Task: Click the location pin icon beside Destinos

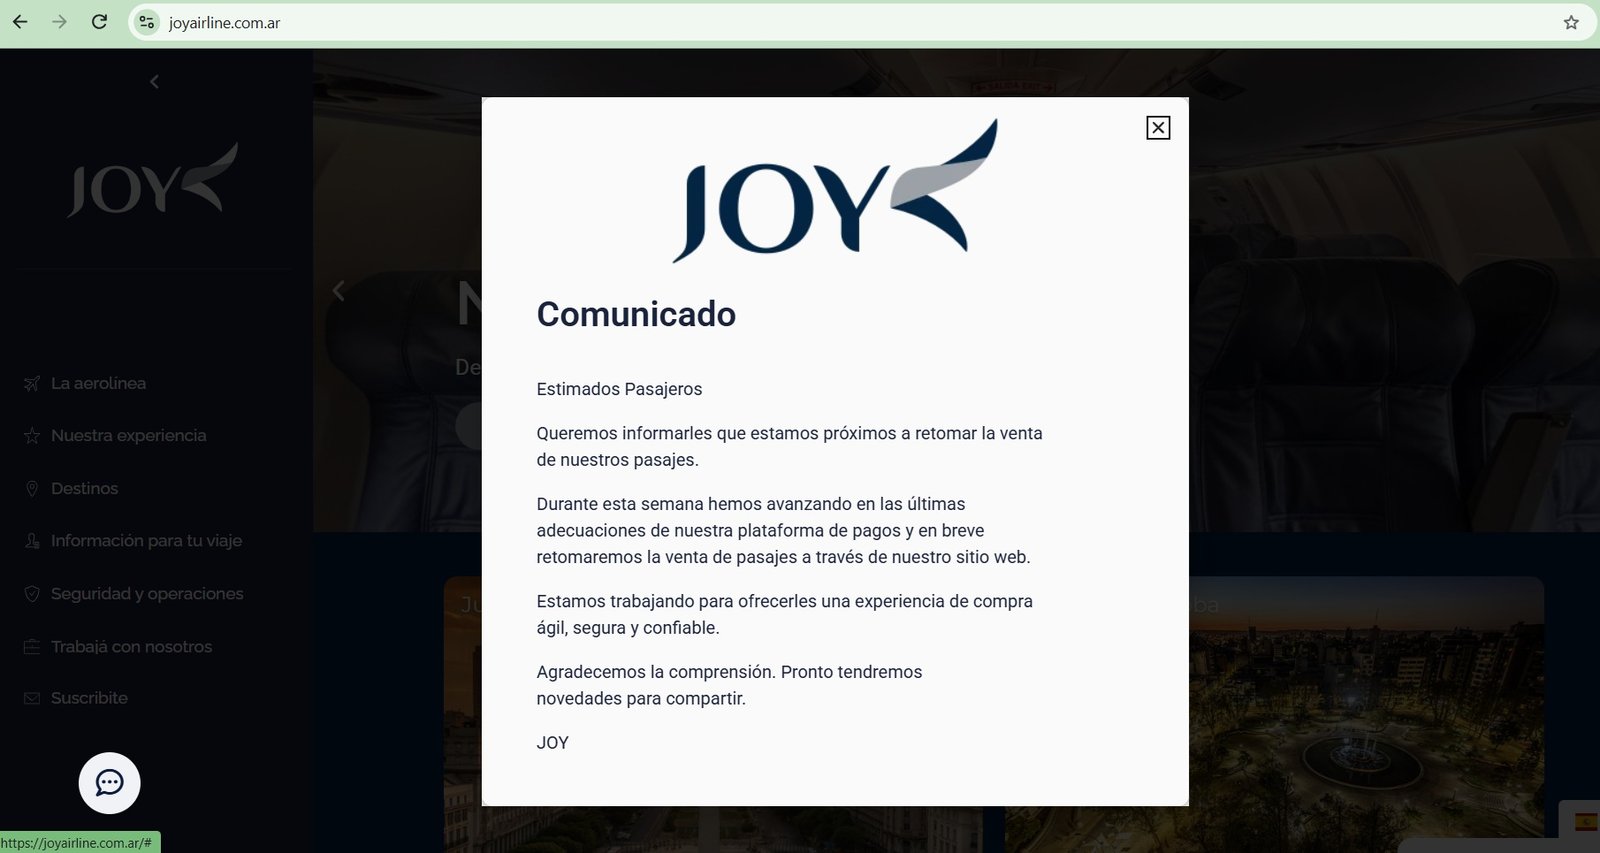Action: (x=32, y=489)
